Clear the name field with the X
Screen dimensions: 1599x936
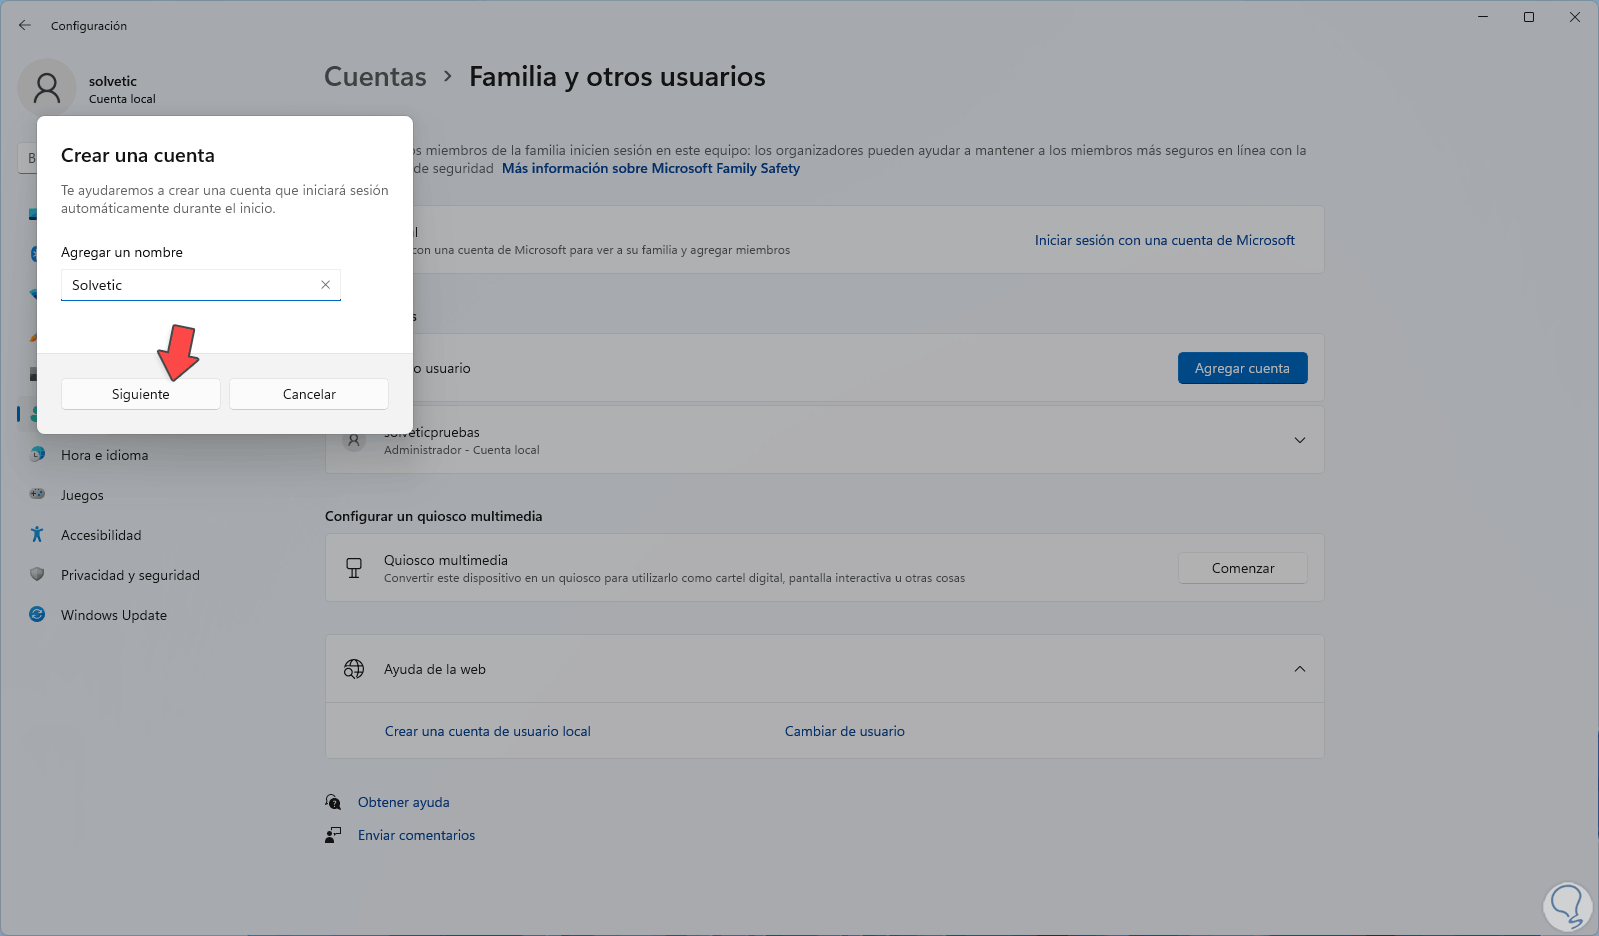coord(325,285)
